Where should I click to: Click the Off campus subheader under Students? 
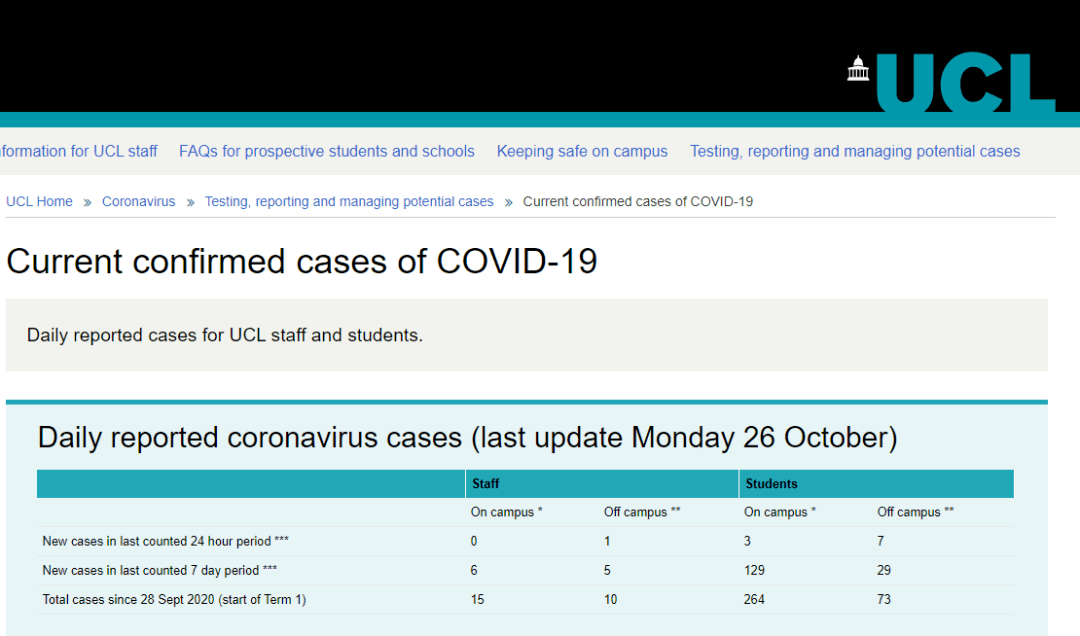pos(915,513)
